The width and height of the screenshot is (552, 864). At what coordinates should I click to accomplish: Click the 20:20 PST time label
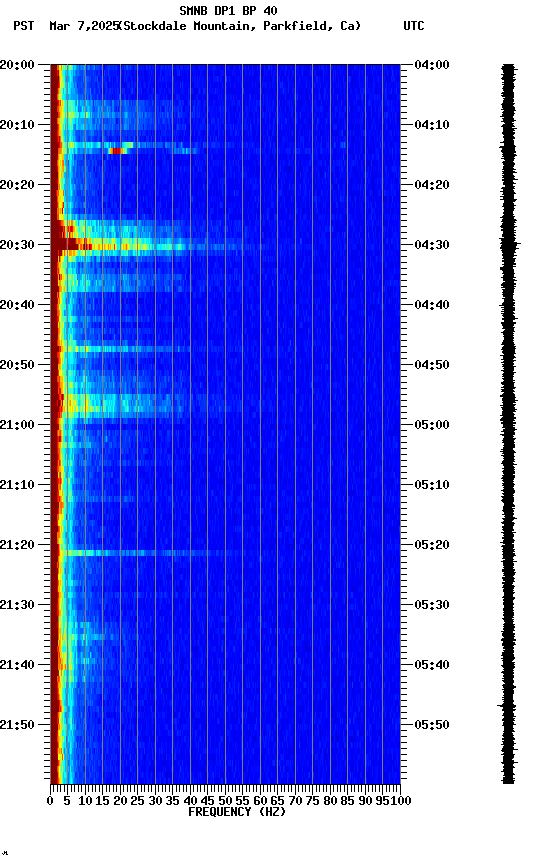point(17,185)
